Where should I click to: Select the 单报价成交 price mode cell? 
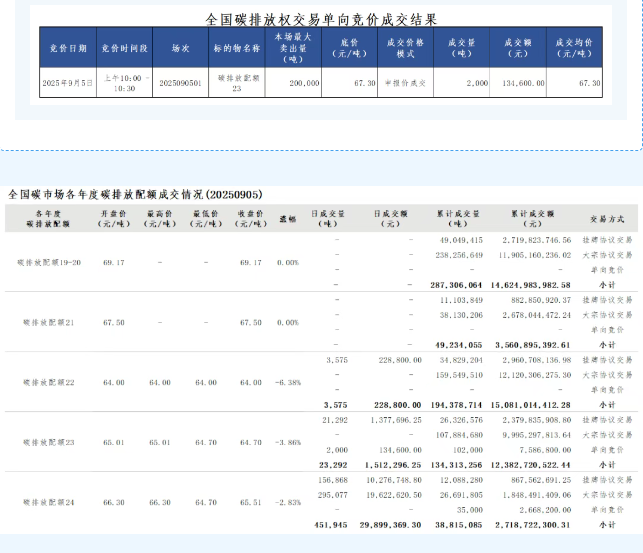pyautogui.click(x=404, y=83)
